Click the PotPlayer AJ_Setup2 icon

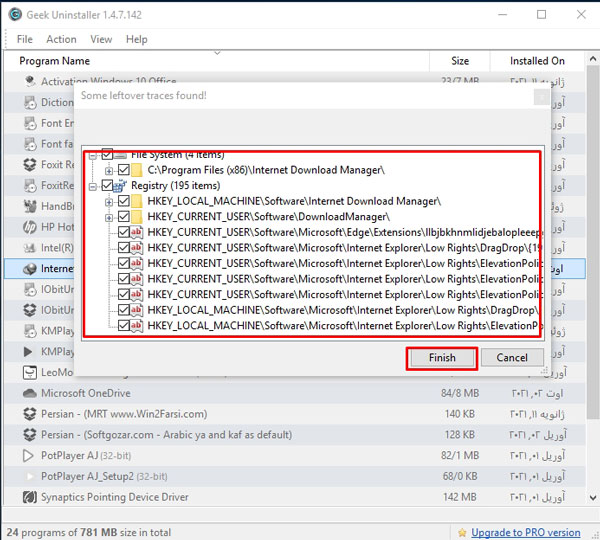pos(29,476)
